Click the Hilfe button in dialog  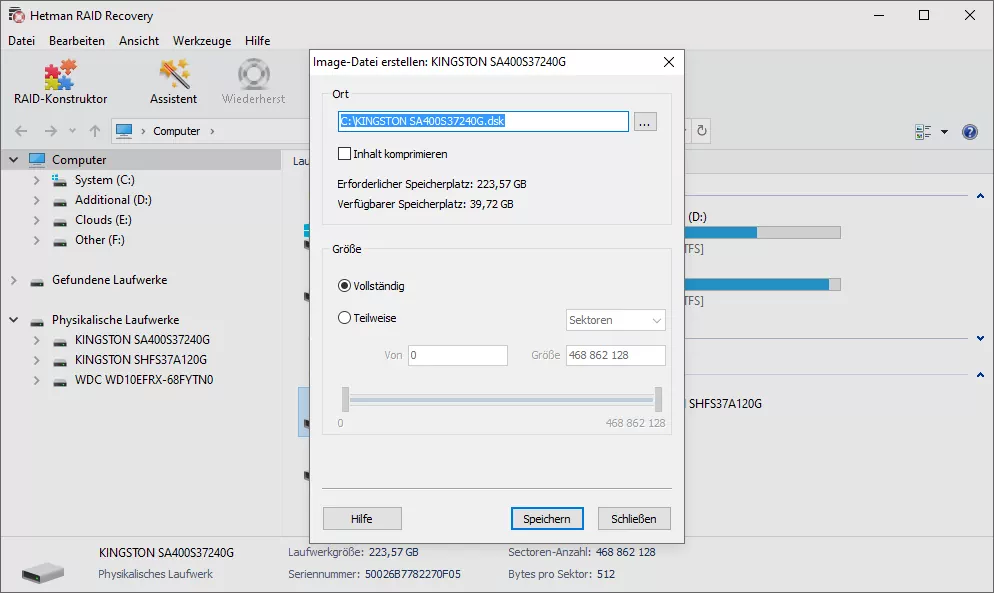point(362,519)
